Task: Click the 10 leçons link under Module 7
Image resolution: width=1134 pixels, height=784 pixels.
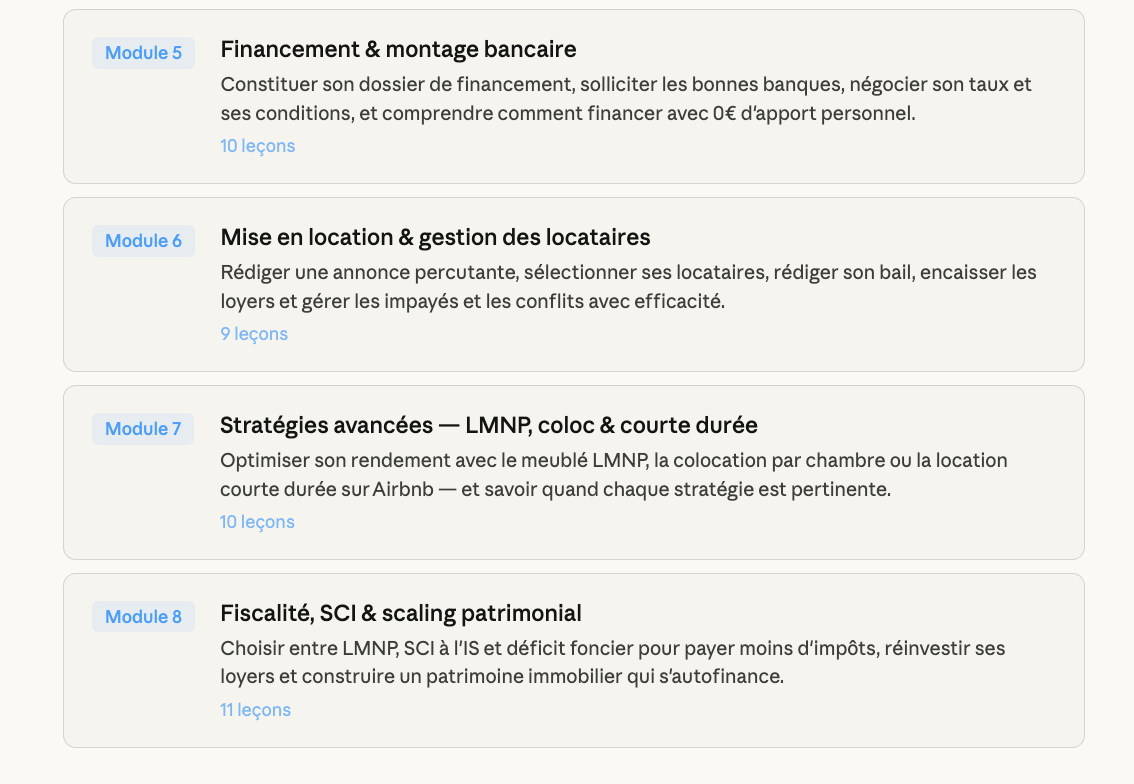Action: click(257, 522)
